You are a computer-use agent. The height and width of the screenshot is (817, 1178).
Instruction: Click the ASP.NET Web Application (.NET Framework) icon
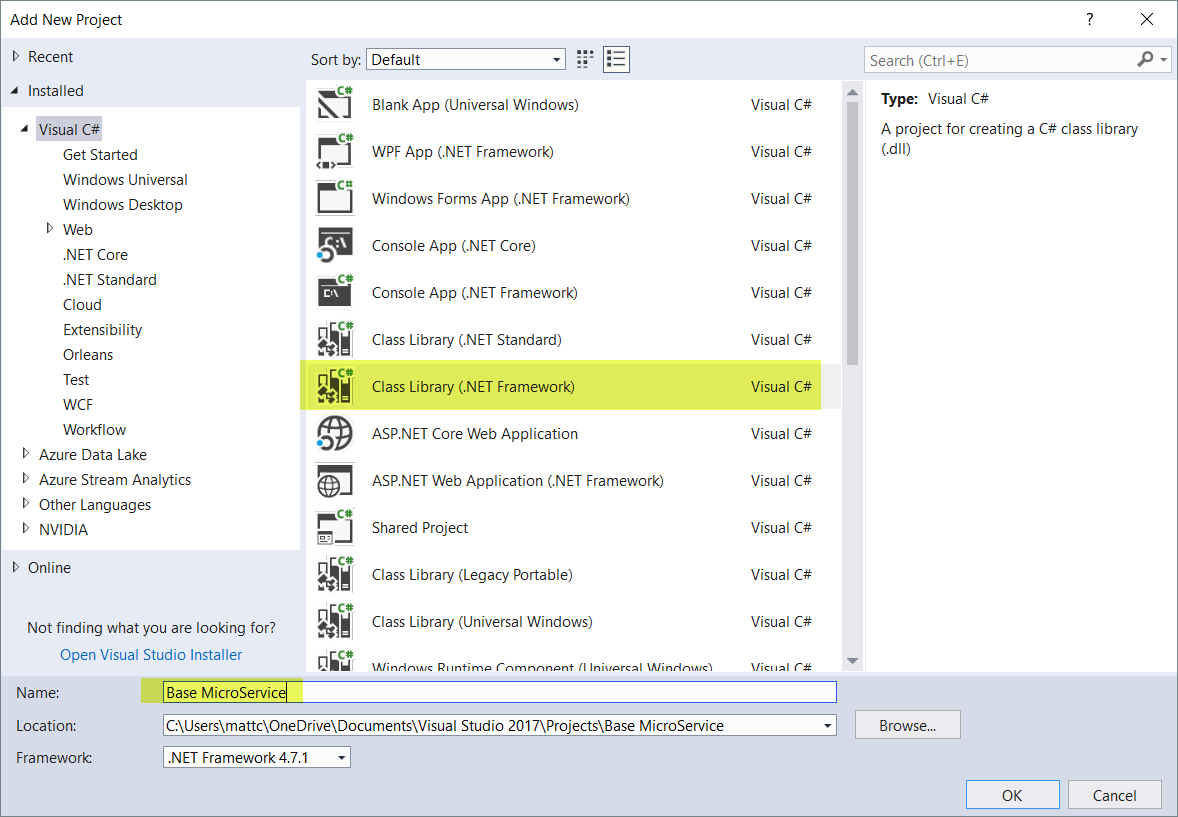[x=335, y=480]
